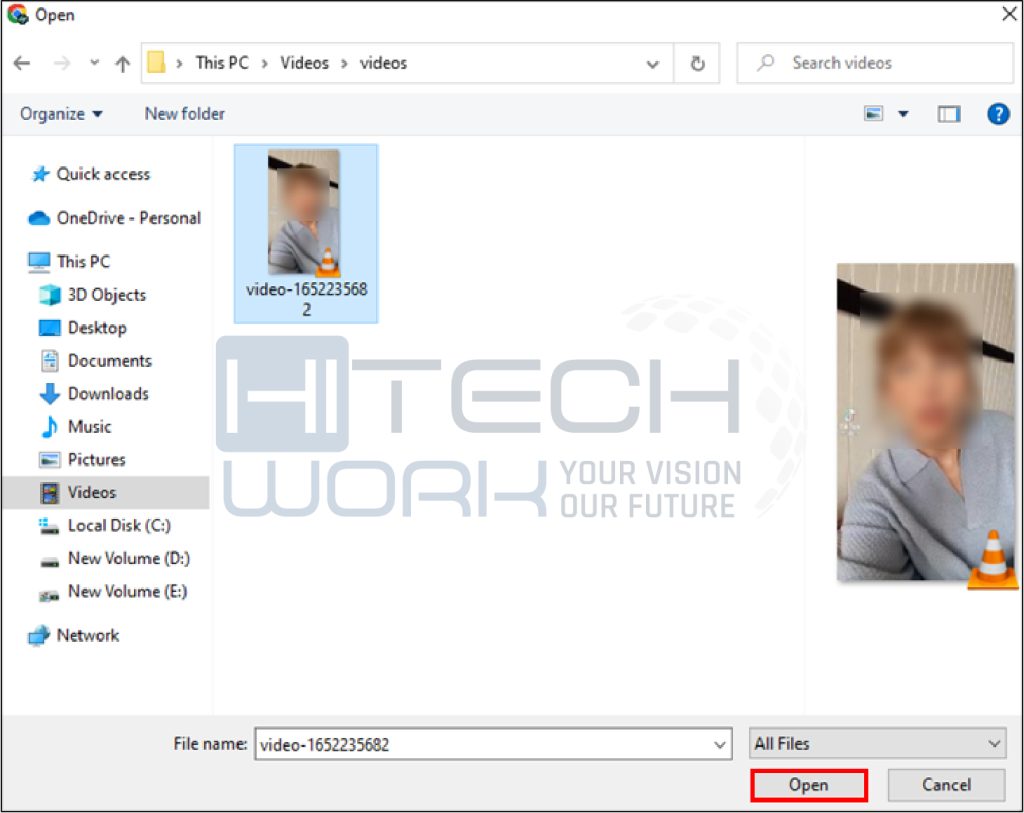This screenshot has width=1024, height=813.
Task: Open recent locations dropdown arrow
Action: coord(95,63)
